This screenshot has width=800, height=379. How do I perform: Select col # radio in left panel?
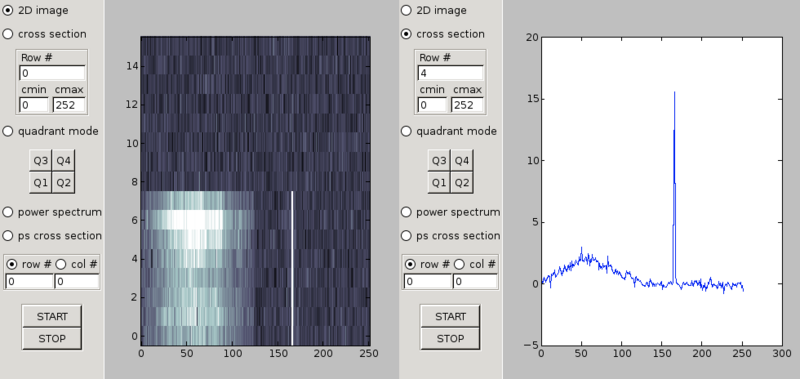pyautogui.click(x=61, y=264)
